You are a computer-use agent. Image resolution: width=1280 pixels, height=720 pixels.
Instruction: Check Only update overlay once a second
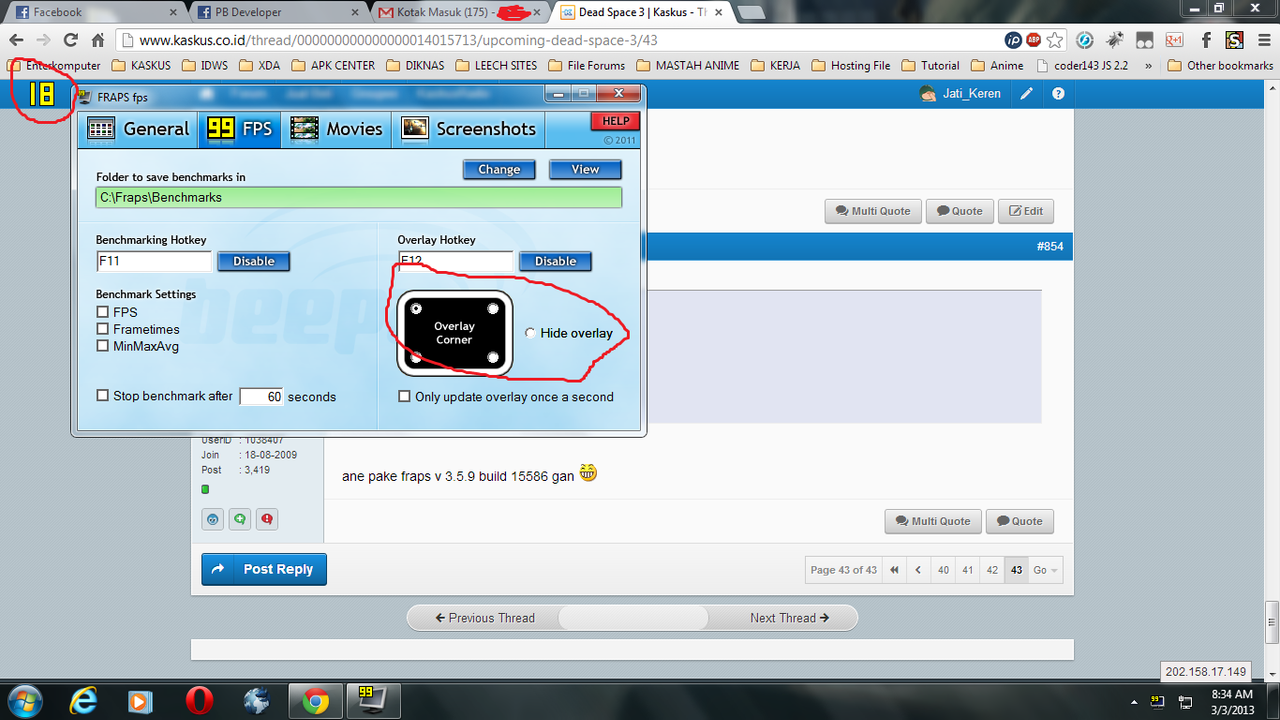[404, 397]
